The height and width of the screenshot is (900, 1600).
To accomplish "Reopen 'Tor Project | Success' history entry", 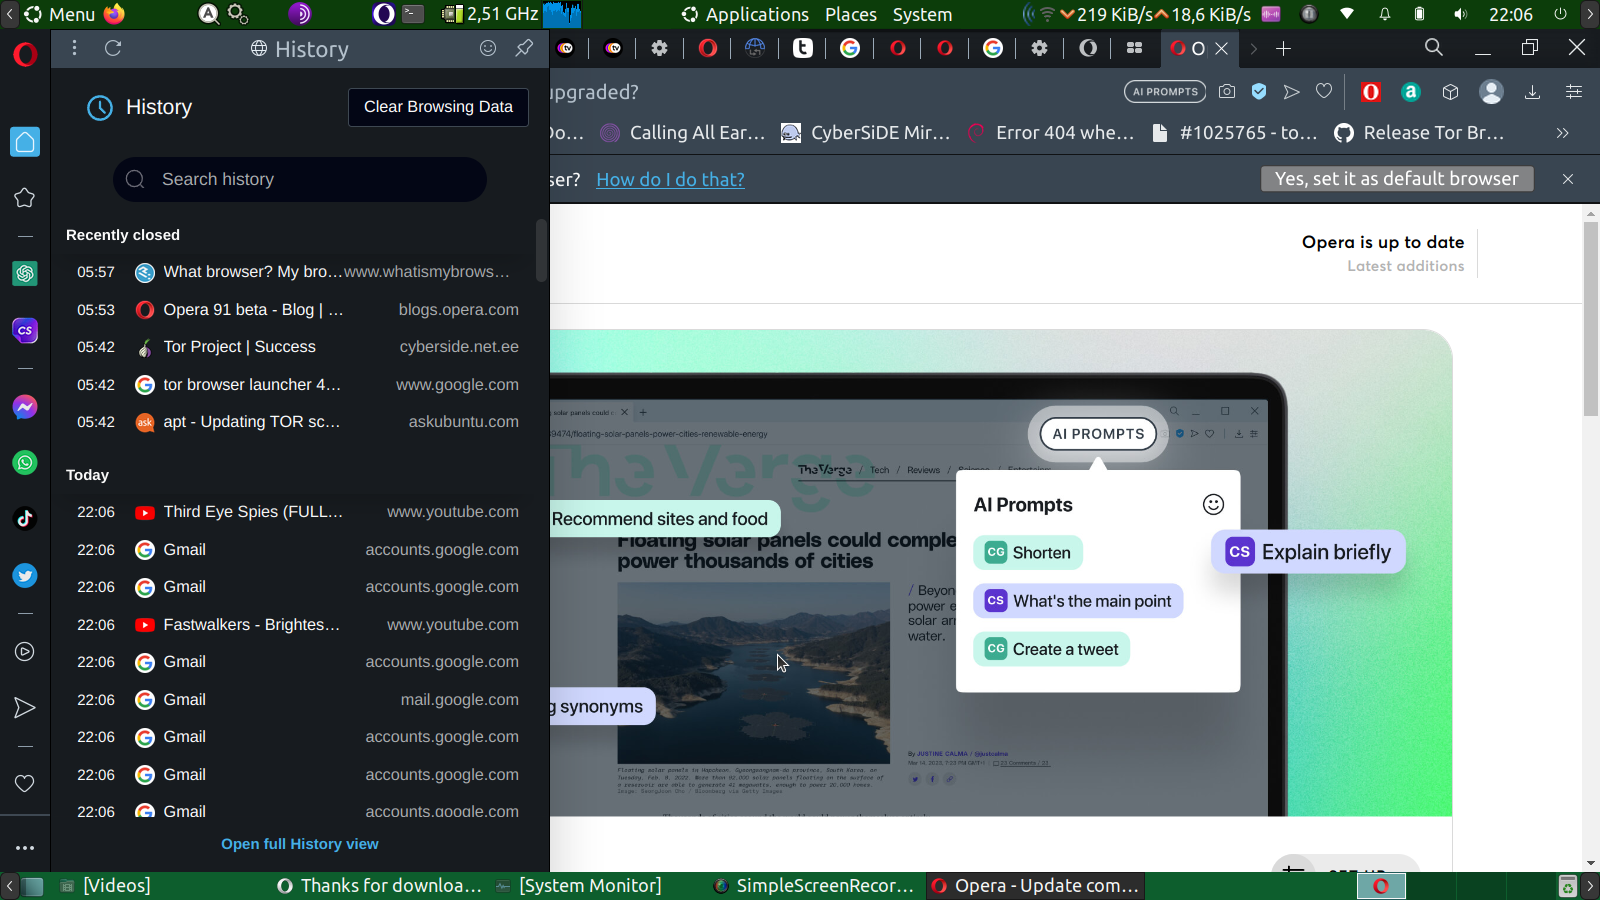I will [298, 347].
